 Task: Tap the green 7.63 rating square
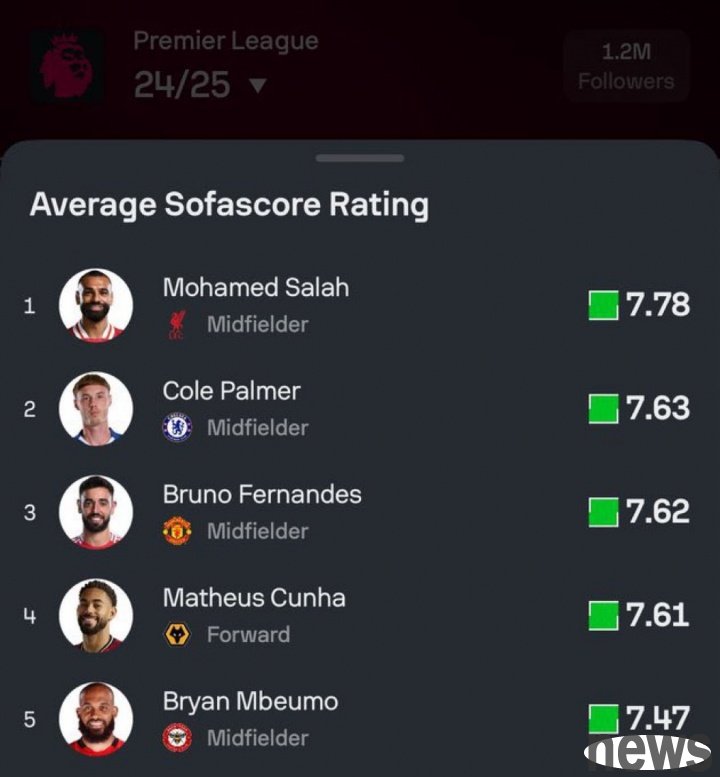(603, 409)
